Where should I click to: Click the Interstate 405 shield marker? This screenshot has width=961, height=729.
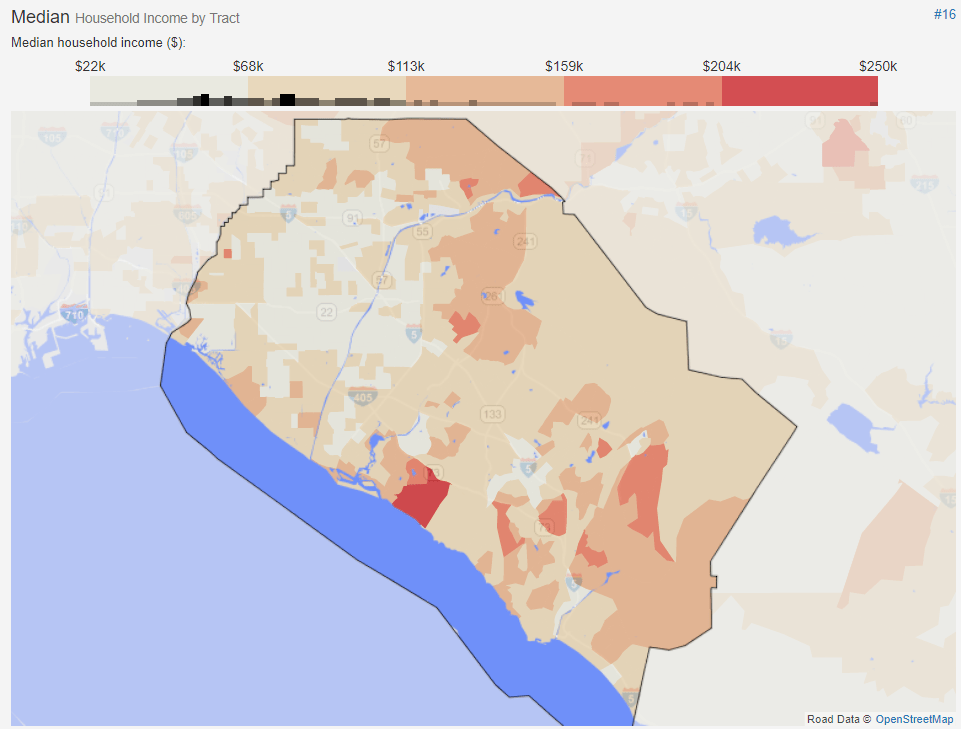(363, 397)
